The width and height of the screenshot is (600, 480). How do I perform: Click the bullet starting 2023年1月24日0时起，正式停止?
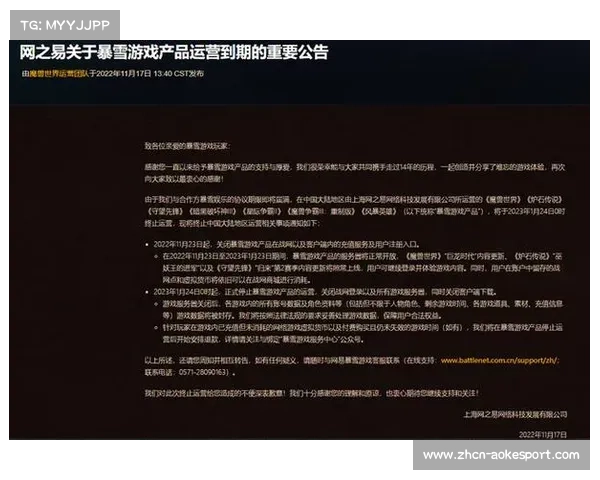click(x=325, y=292)
